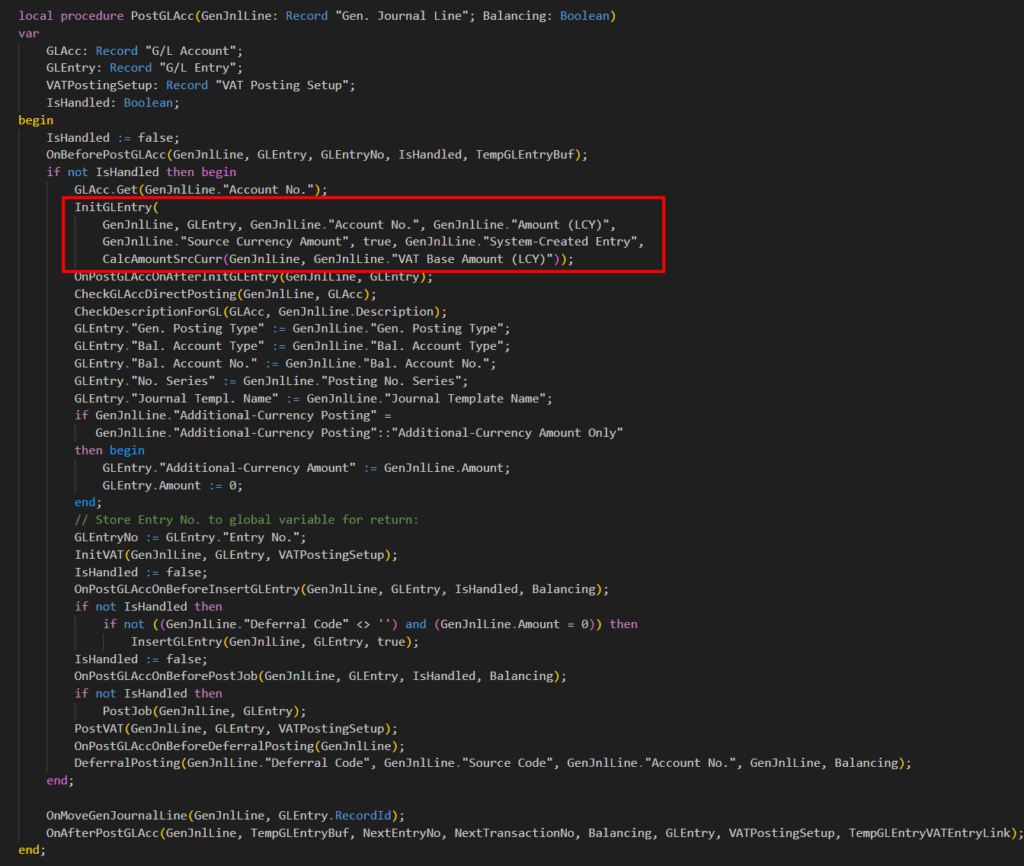Click the highlighted InitGLEntry function call
The height and width of the screenshot is (866, 1024).
(x=113, y=207)
